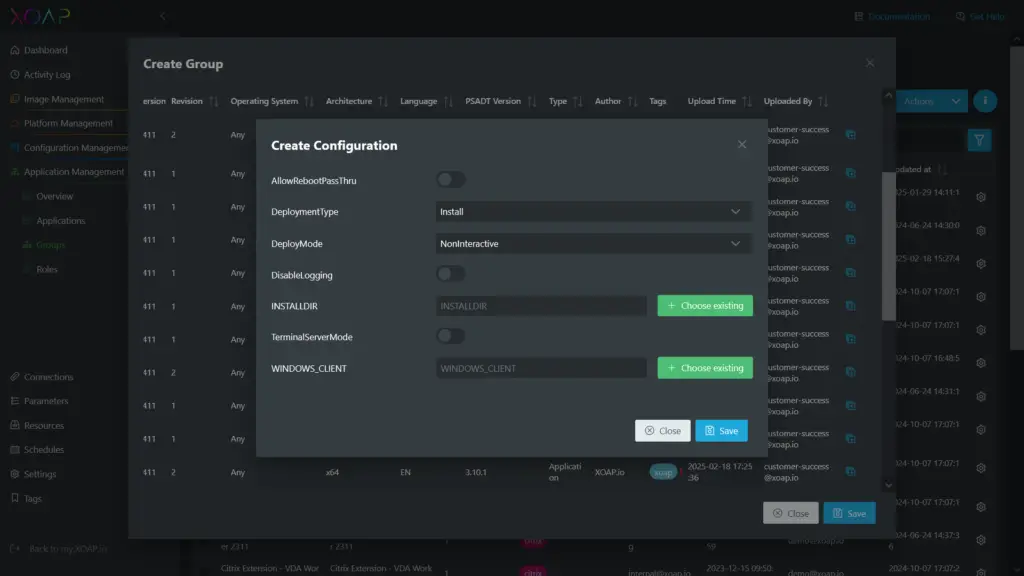Open the table filter icon
Screen dimensions: 1024x576
(x=979, y=140)
